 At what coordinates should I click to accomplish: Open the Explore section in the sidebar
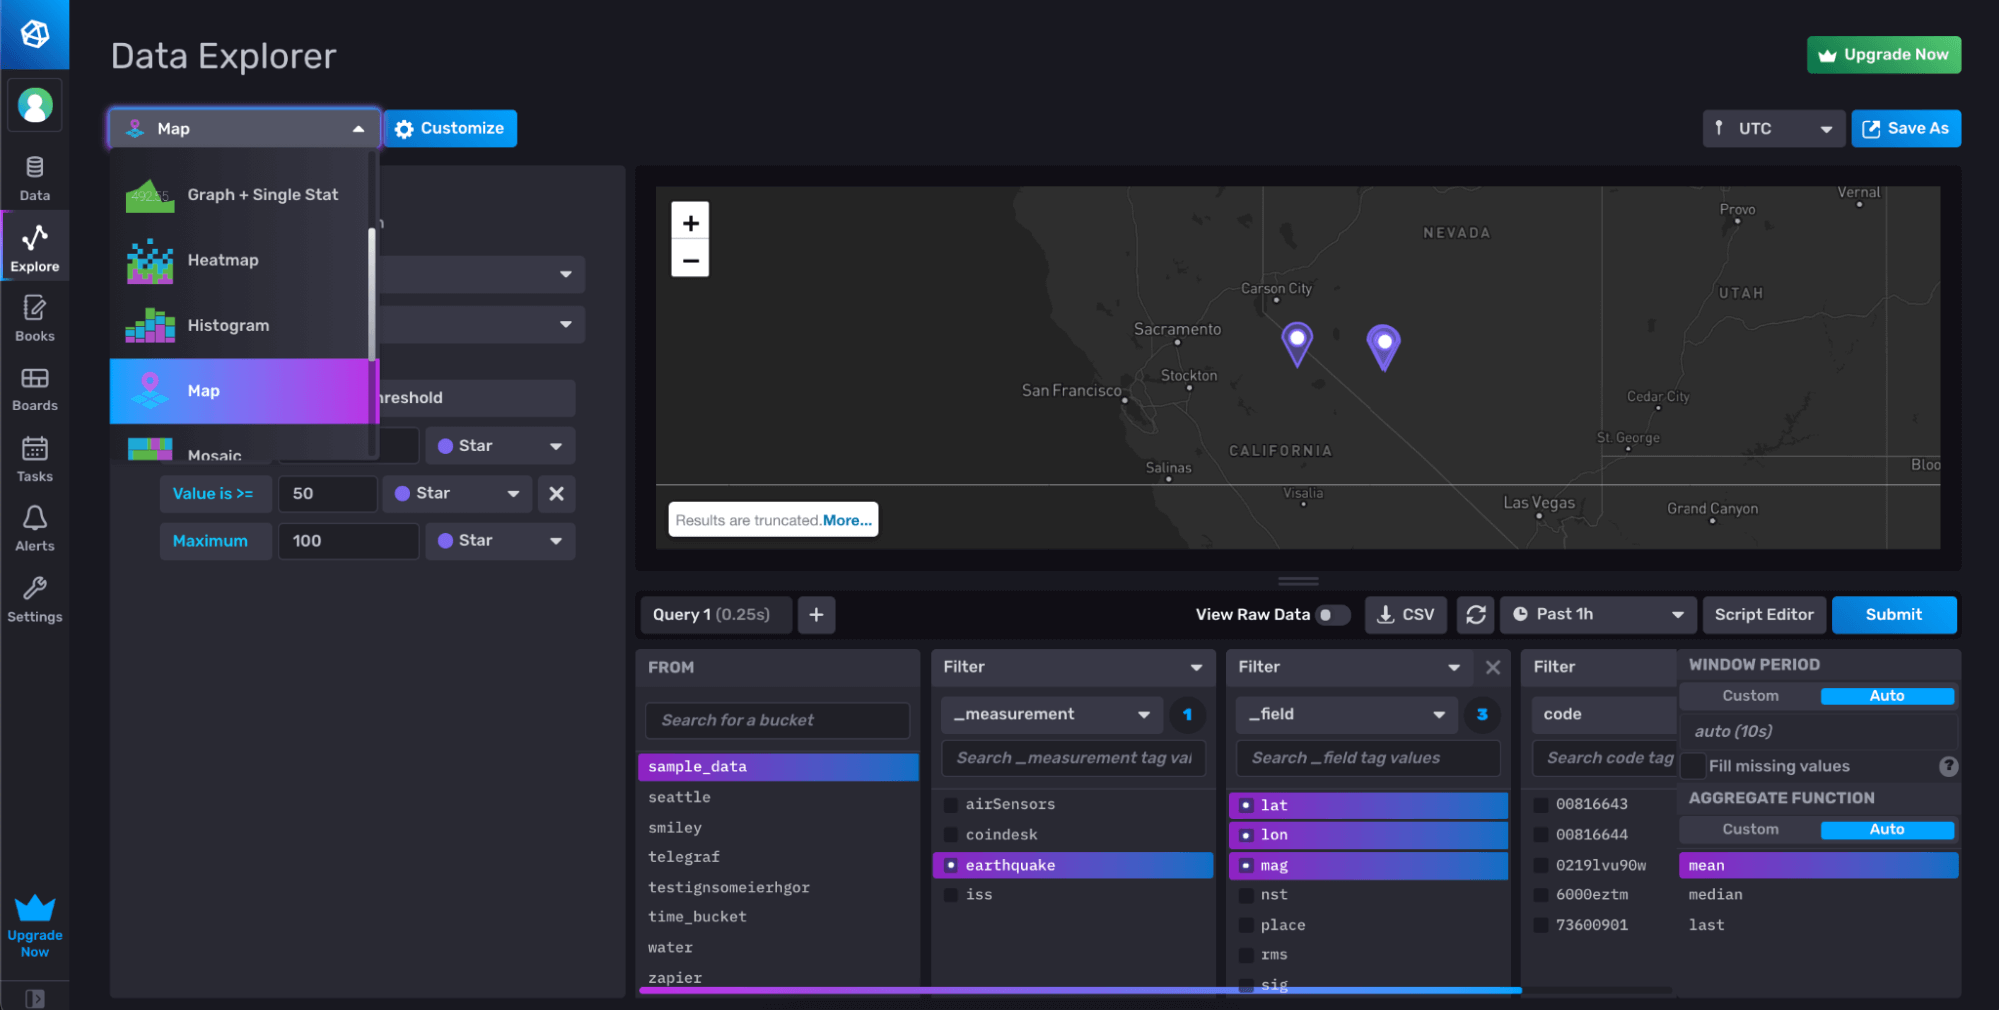tap(35, 245)
